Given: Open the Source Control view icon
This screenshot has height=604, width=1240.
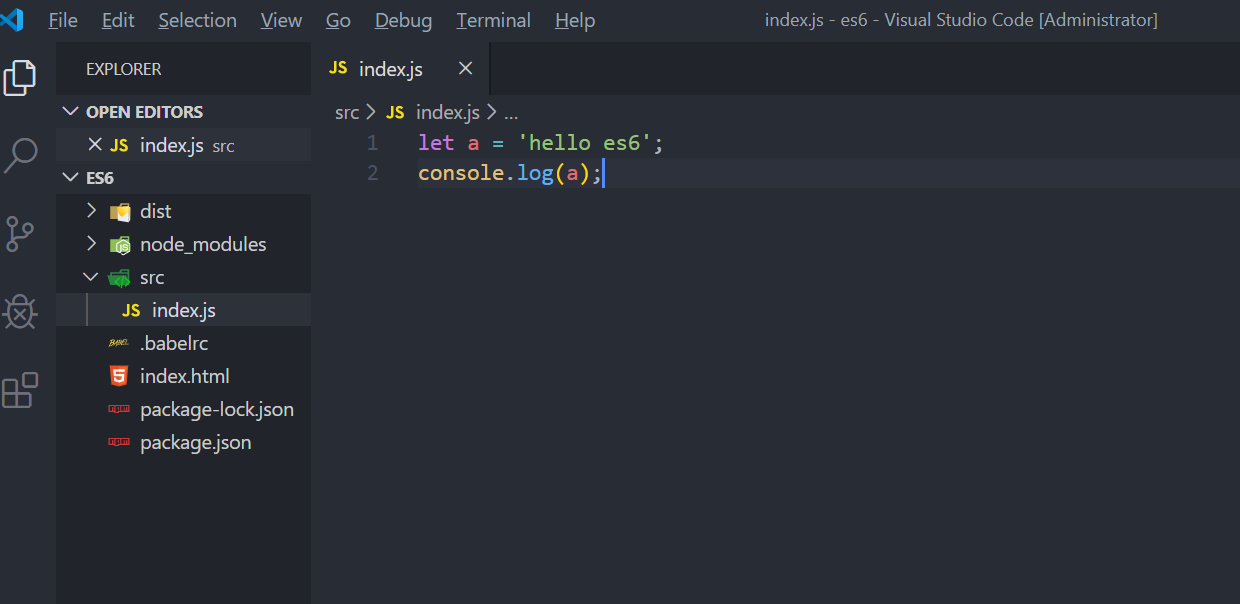Looking at the screenshot, I should pos(20,233).
